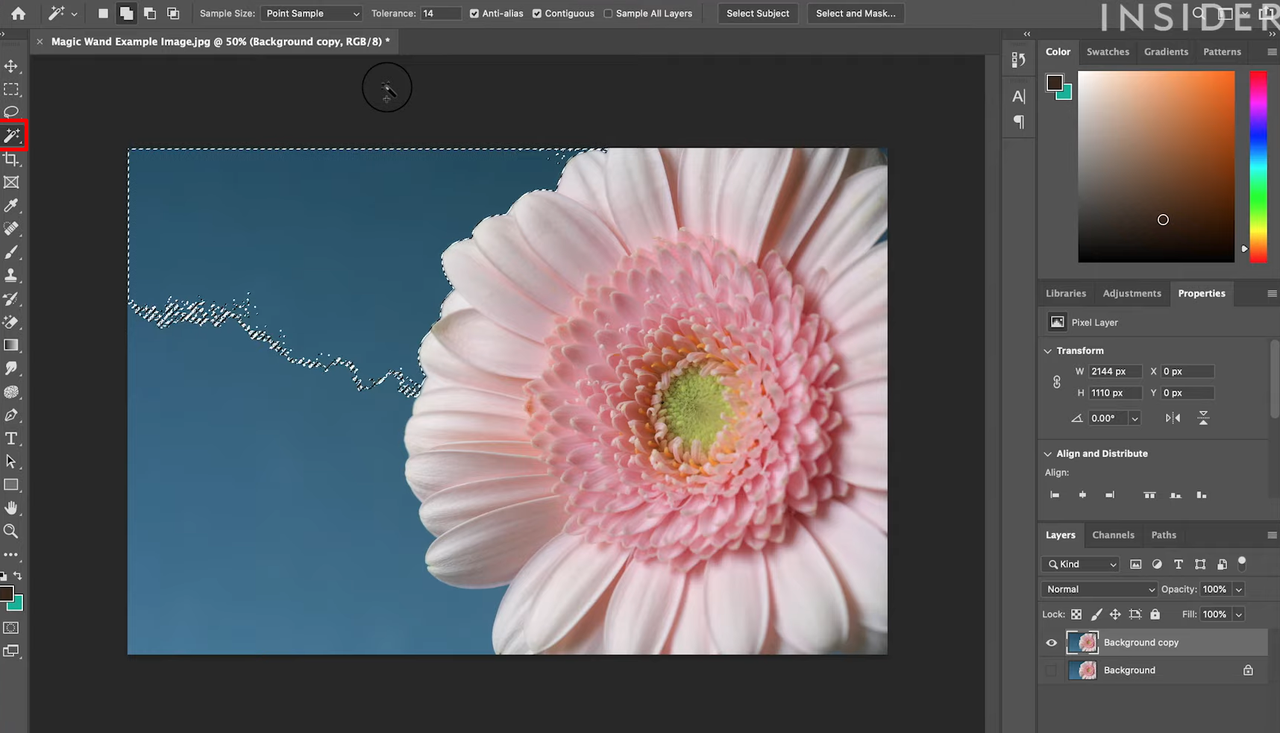Select the Lasso tool
This screenshot has width=1280, height=733.
pos(12,112)
